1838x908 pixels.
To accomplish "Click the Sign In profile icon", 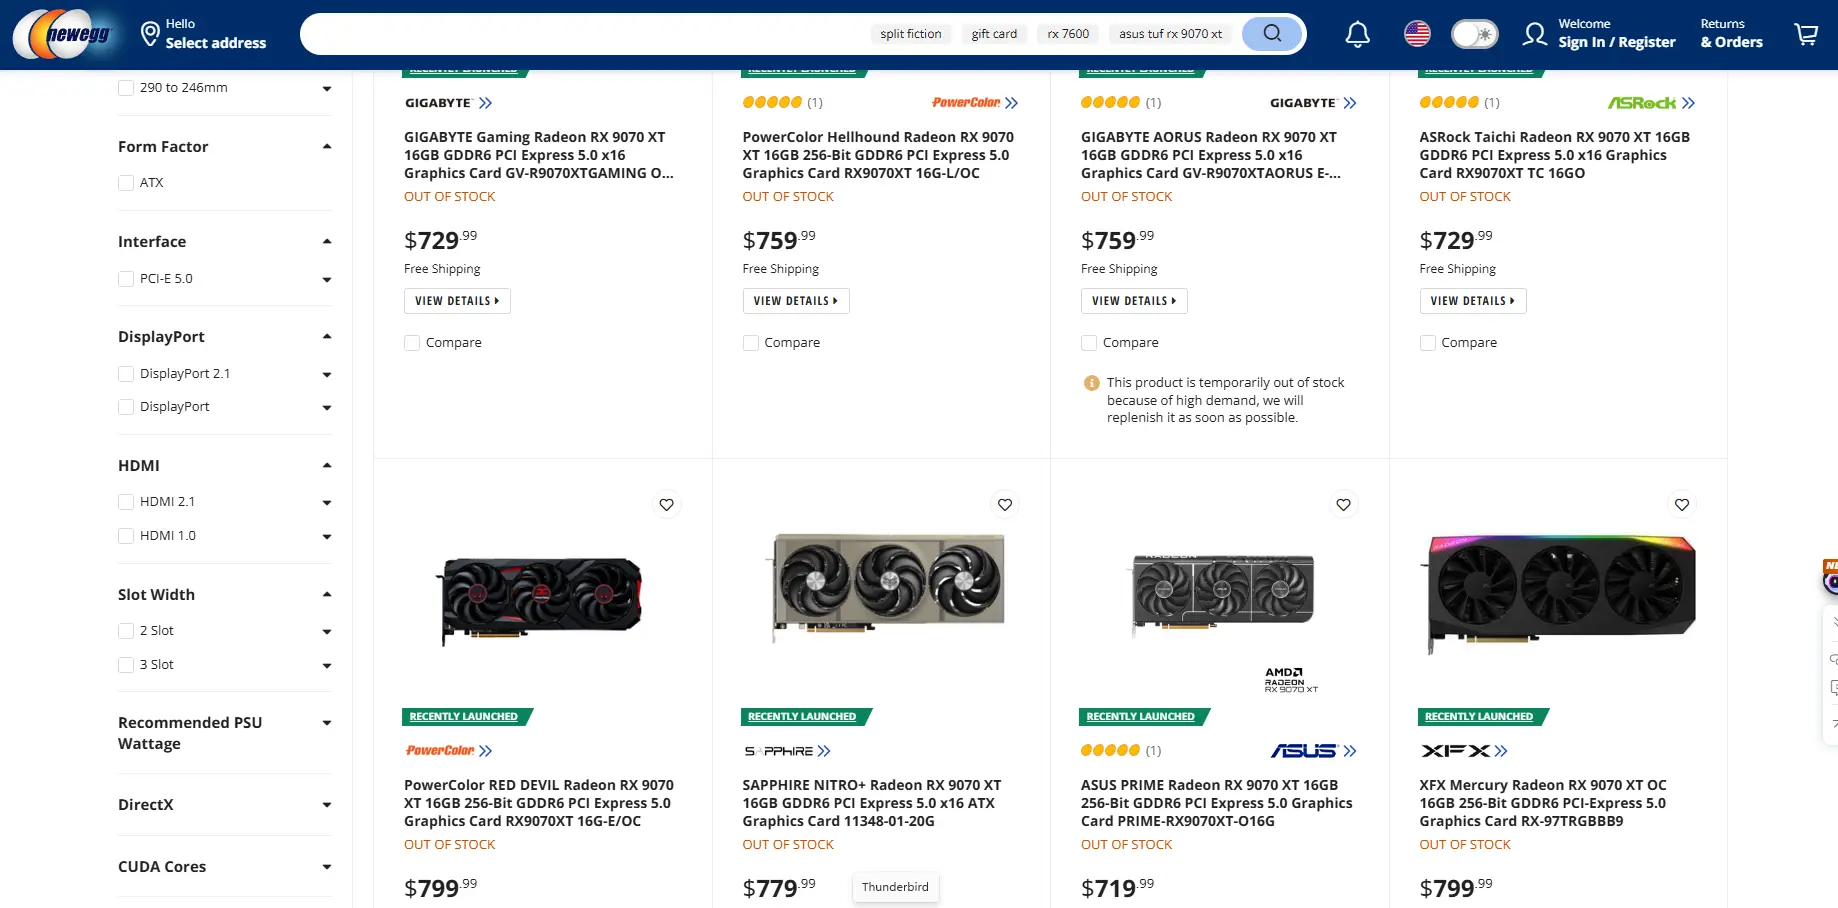I will [1534, 34].
